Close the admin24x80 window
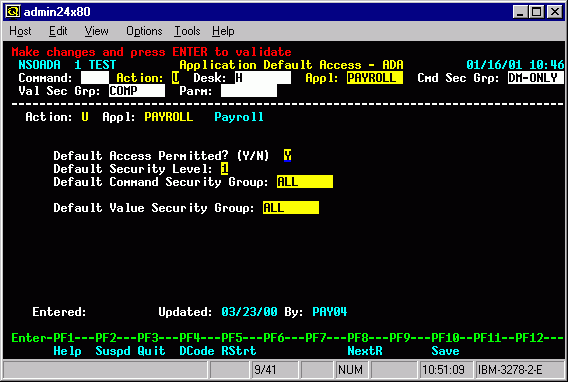The image size is (568, 382). (x=555, y=12)
